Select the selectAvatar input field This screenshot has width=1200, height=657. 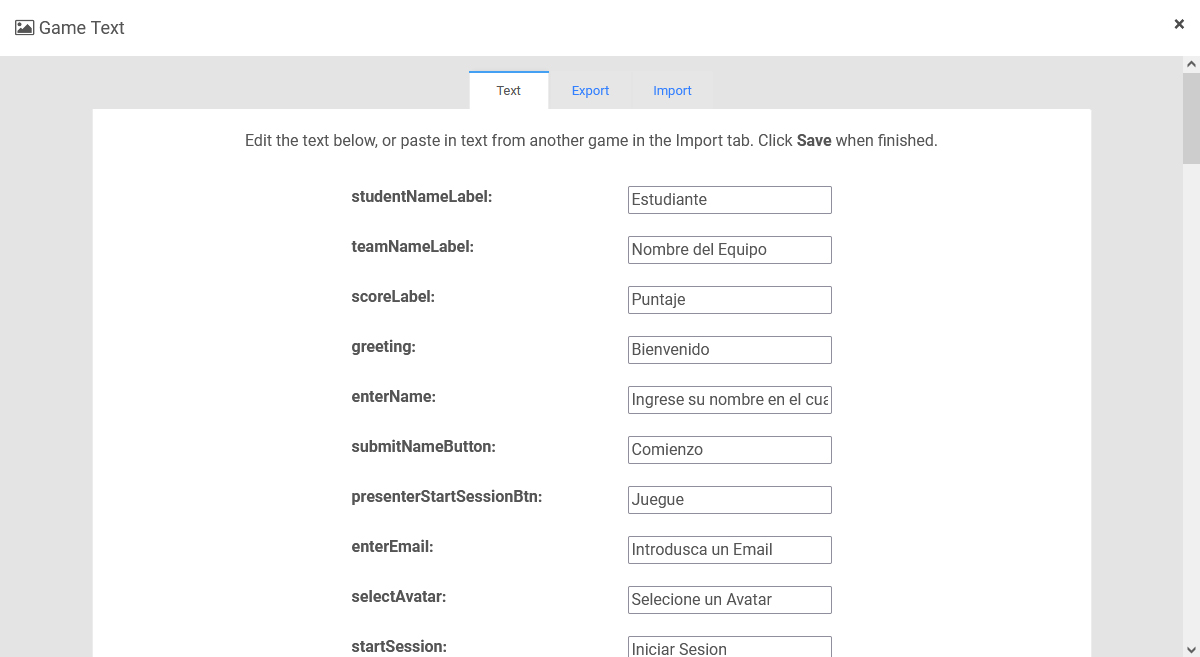(x=729, y=600)
